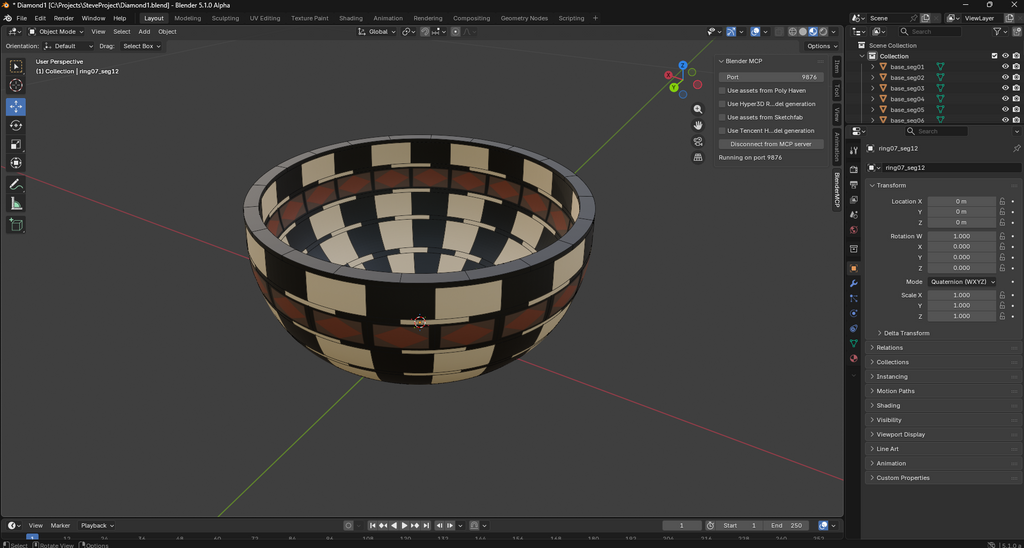Image resolution: width=1024 pixels, height=548 pixels.
Task: Expand base_seg02 in the outliner
Action: (872, 78)
